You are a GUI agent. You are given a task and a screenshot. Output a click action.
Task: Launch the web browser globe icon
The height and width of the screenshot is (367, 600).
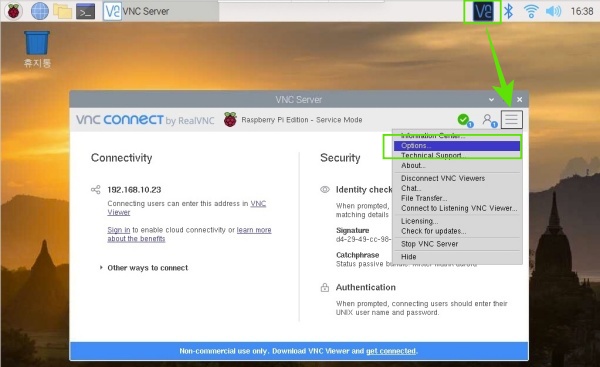coord(40,11)
